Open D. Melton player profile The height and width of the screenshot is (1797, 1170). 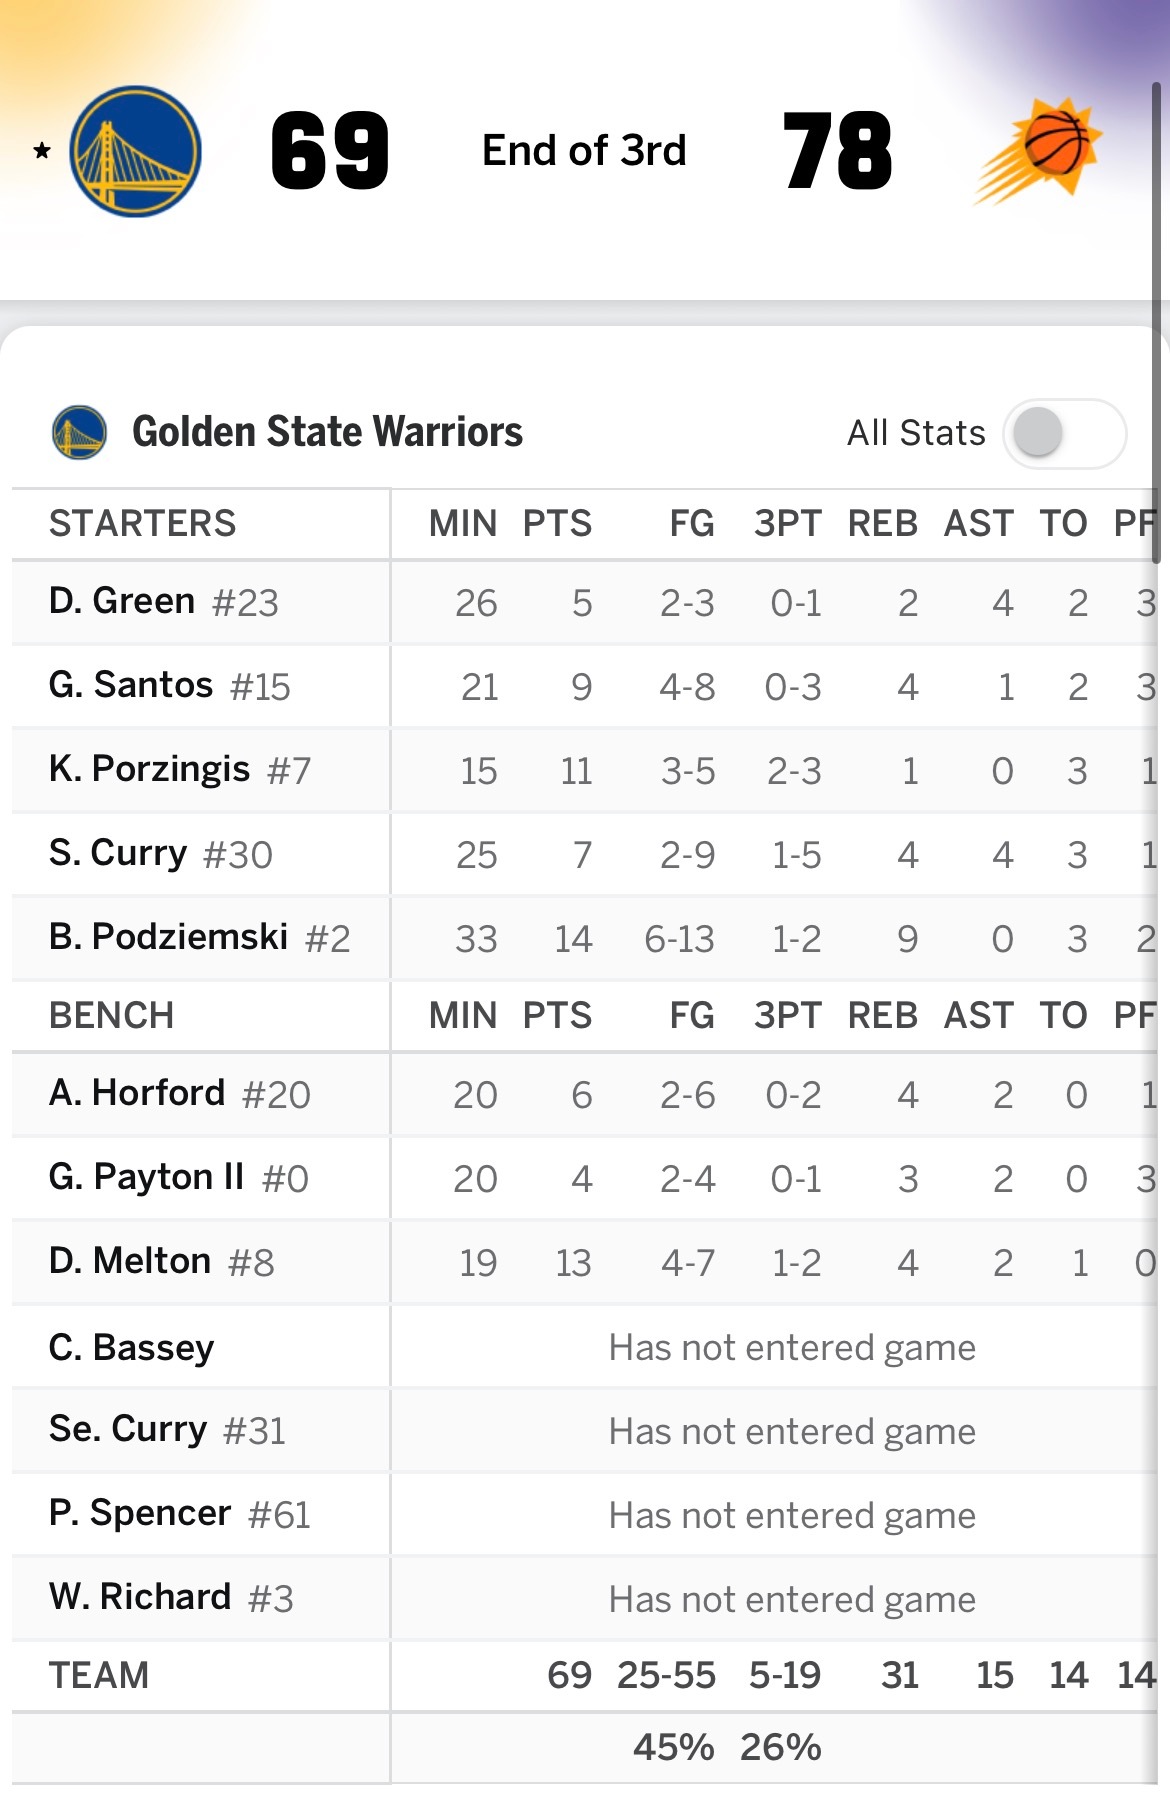(131, 1262)
